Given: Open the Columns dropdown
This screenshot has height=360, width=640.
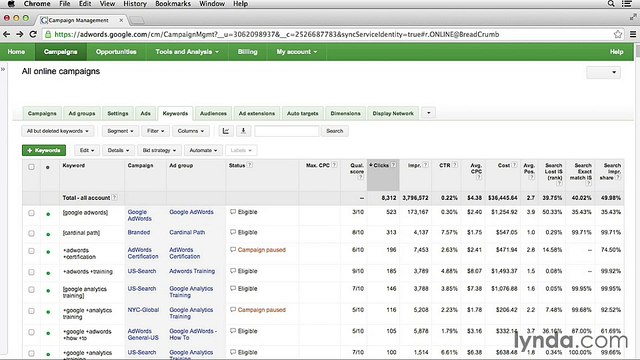Looking at the screenshot, I should point(191,131).
